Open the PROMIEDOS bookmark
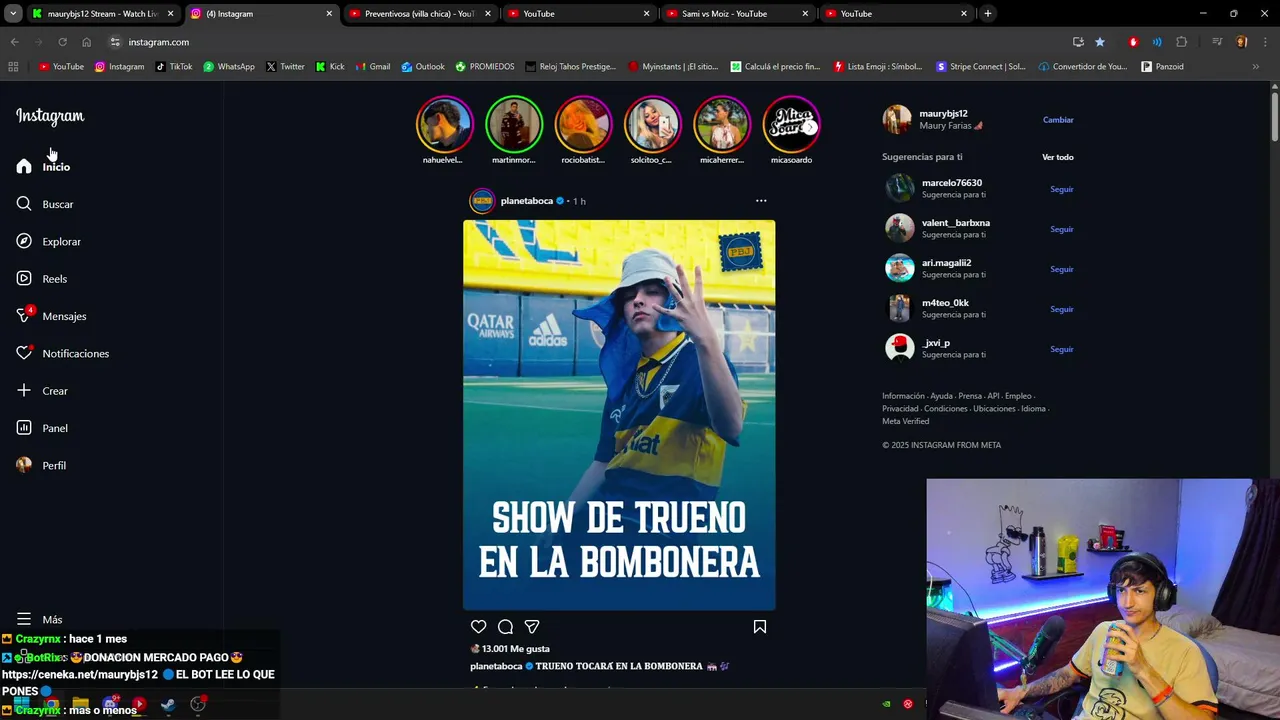Screen dimensions: 1280x720 point(485,67)
